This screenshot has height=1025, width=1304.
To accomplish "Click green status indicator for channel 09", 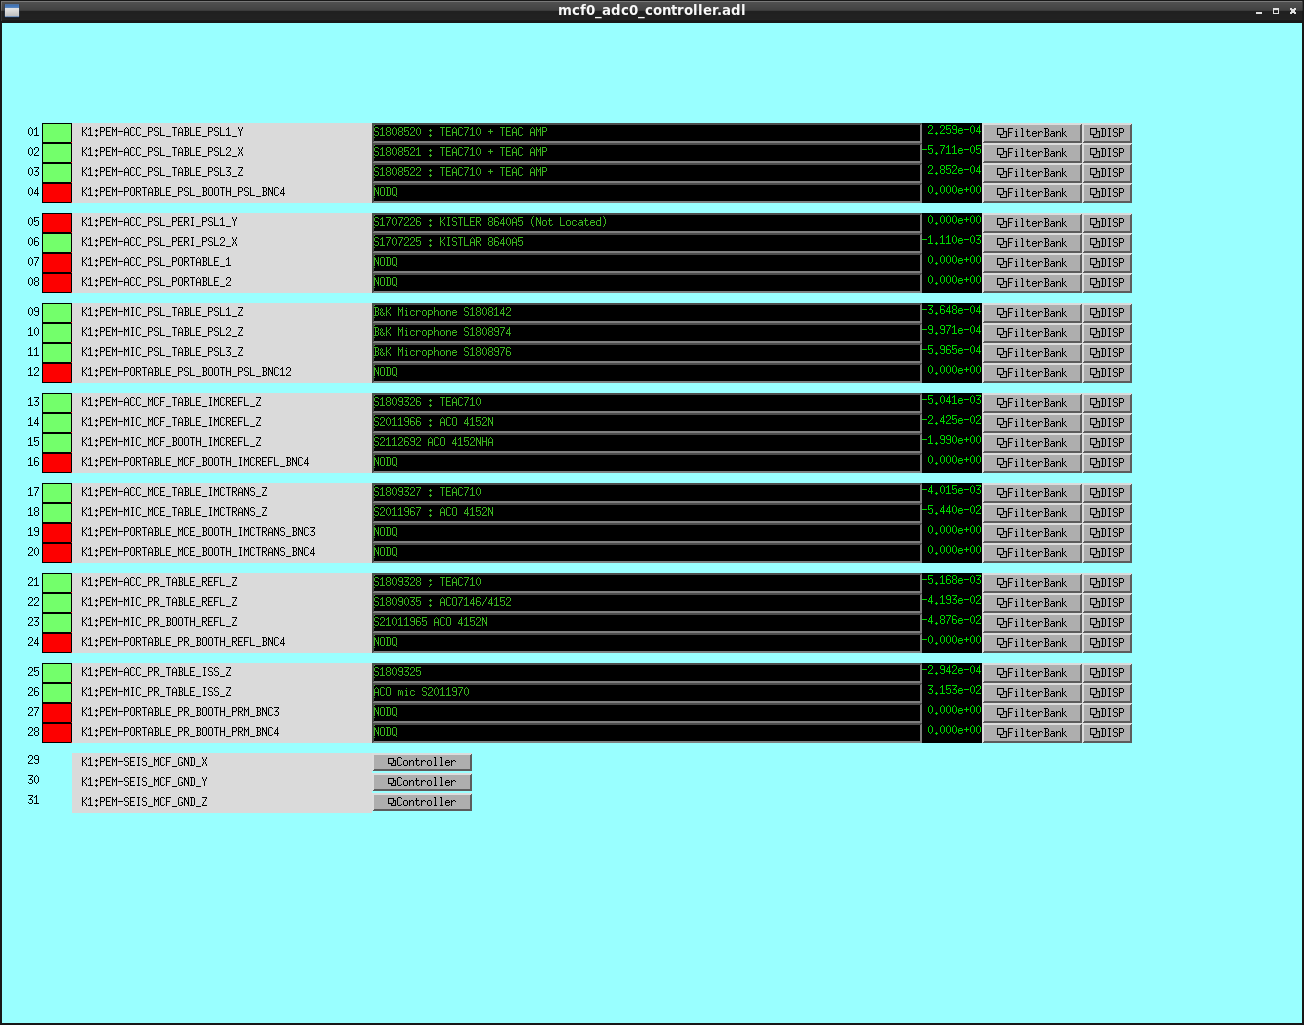I will coord(57,313).
